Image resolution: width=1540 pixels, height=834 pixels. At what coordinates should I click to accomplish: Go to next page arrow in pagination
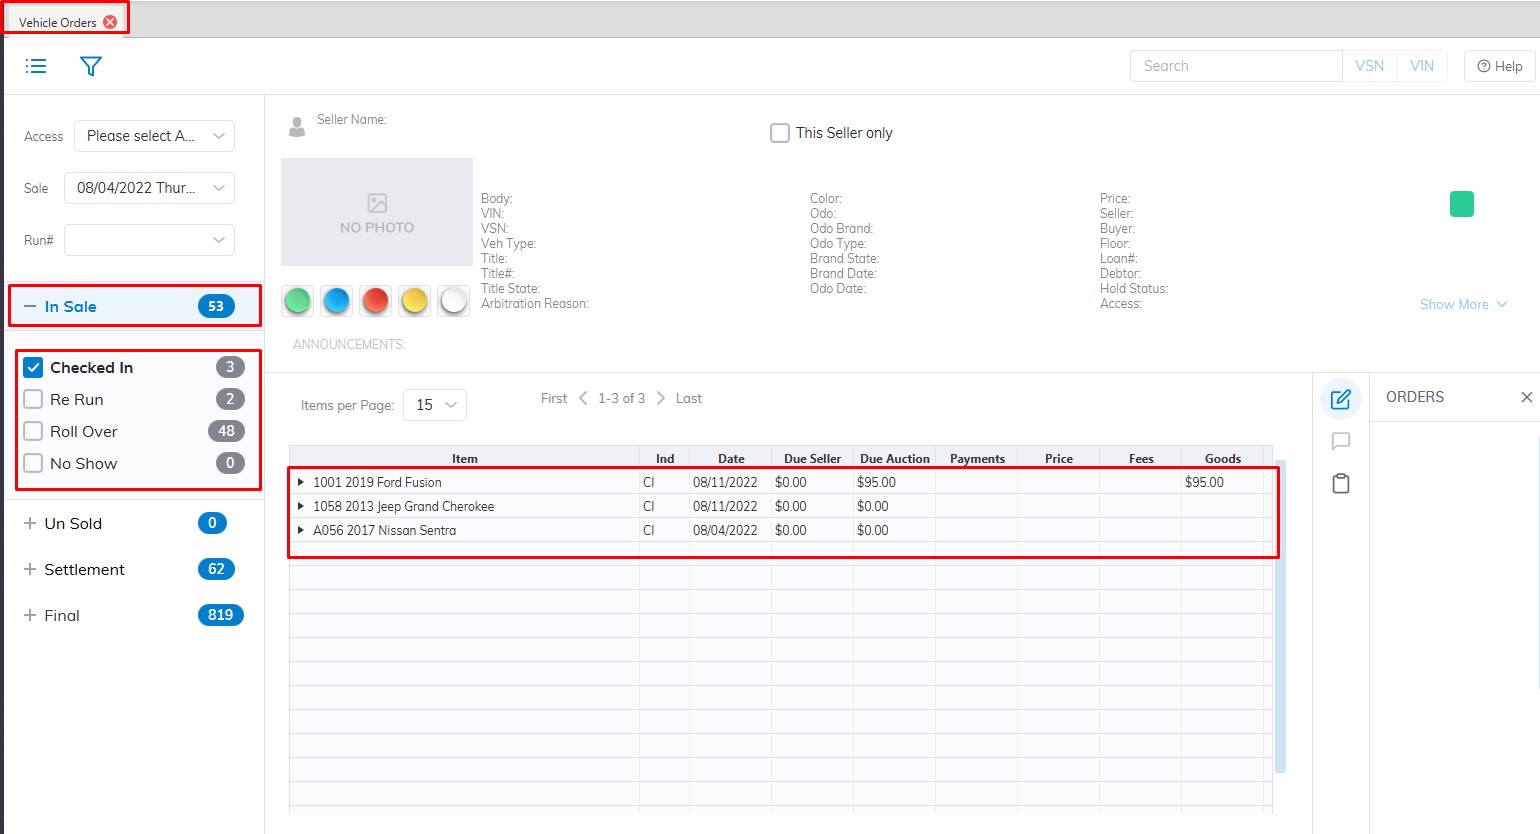pos(661,398)
